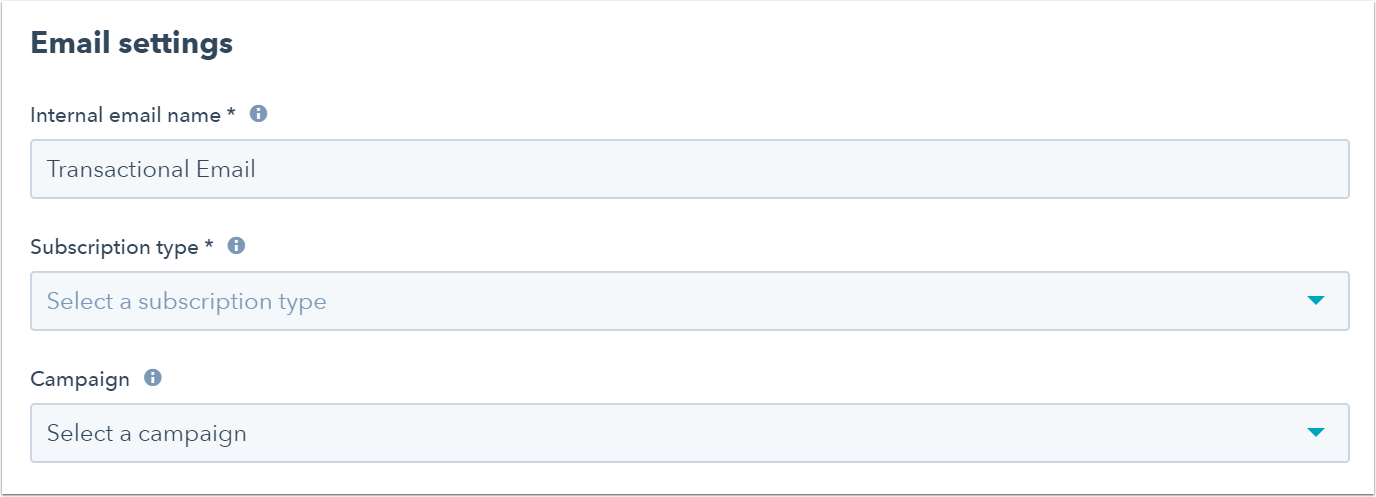Click the 'Subscription type' field label
Screen dimensions: 1376x497
tap(115, 247)
